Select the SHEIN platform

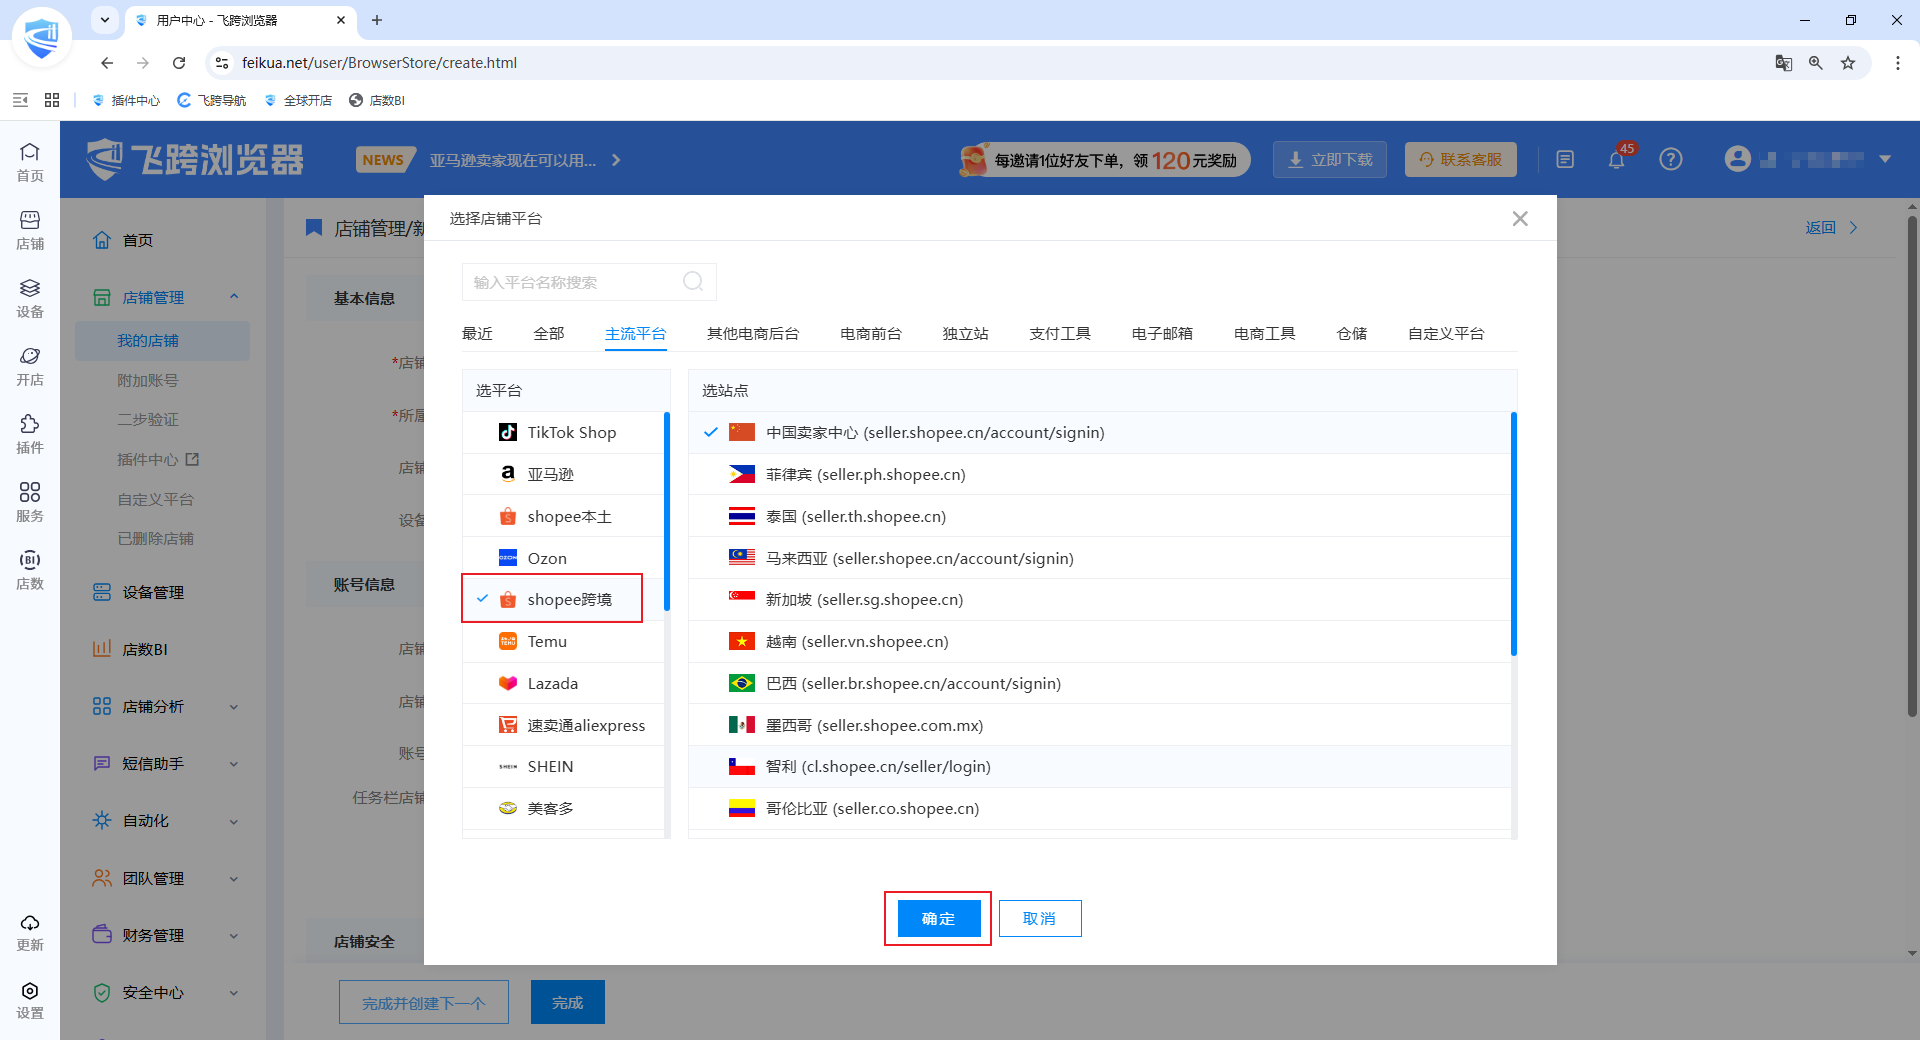[563, 766]
